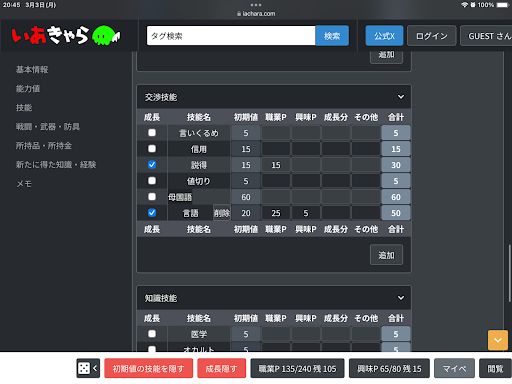This screenshot has width=512, height=384.
Task: Check the 言いくるめ growth checkbox
Action: coord(152,133)
